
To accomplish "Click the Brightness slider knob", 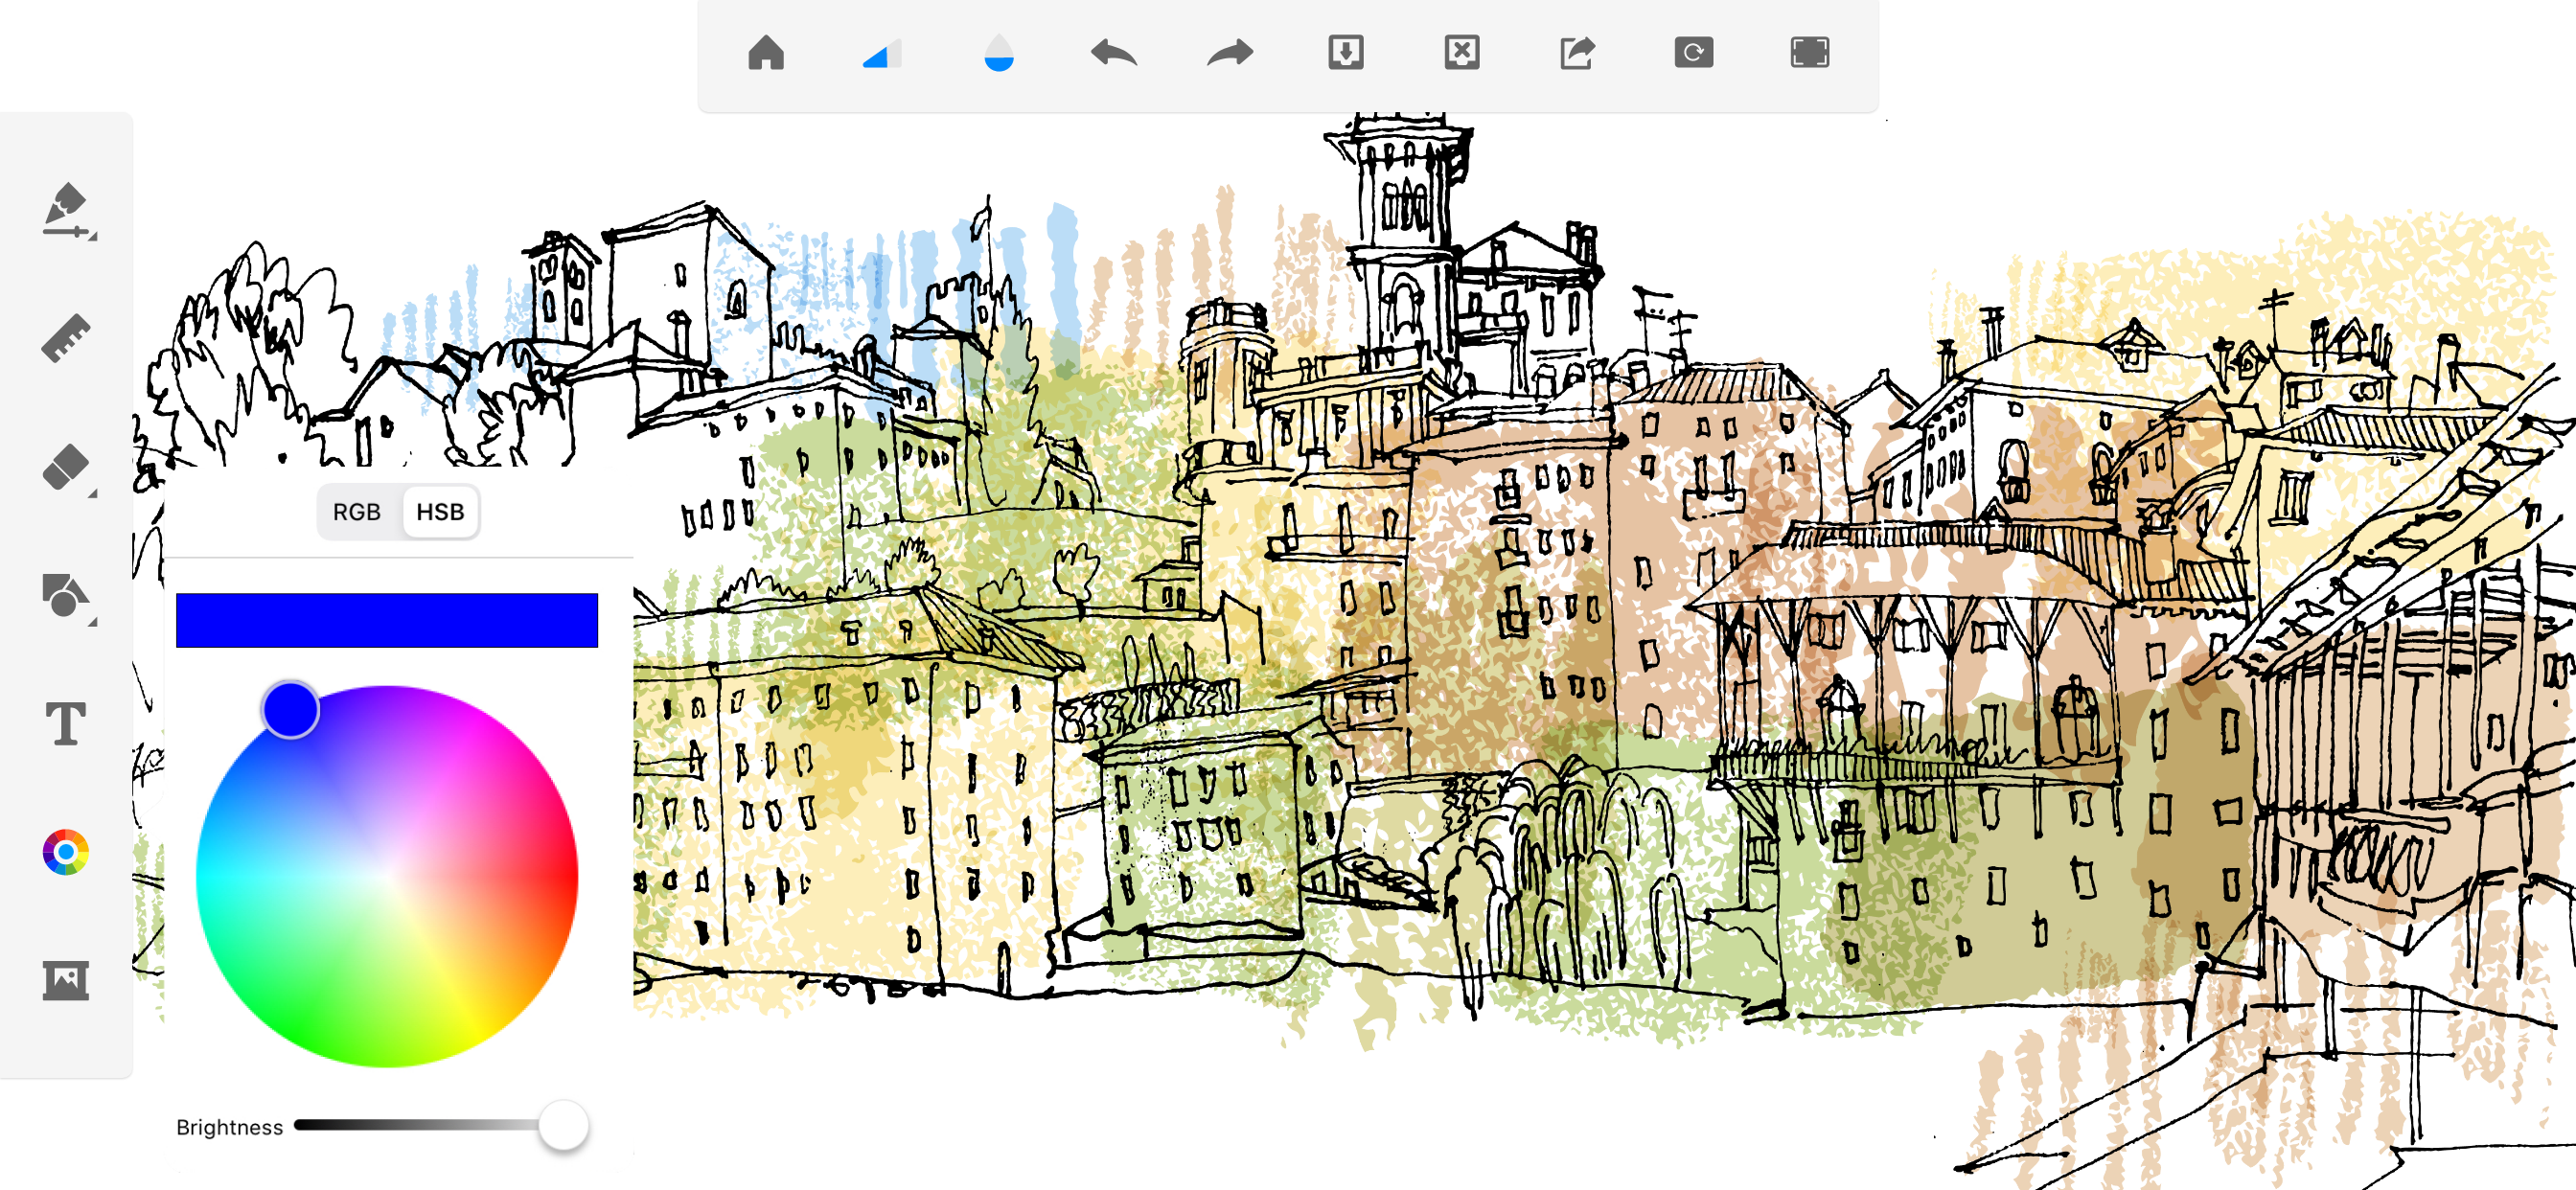I will tap(563, 1125).
